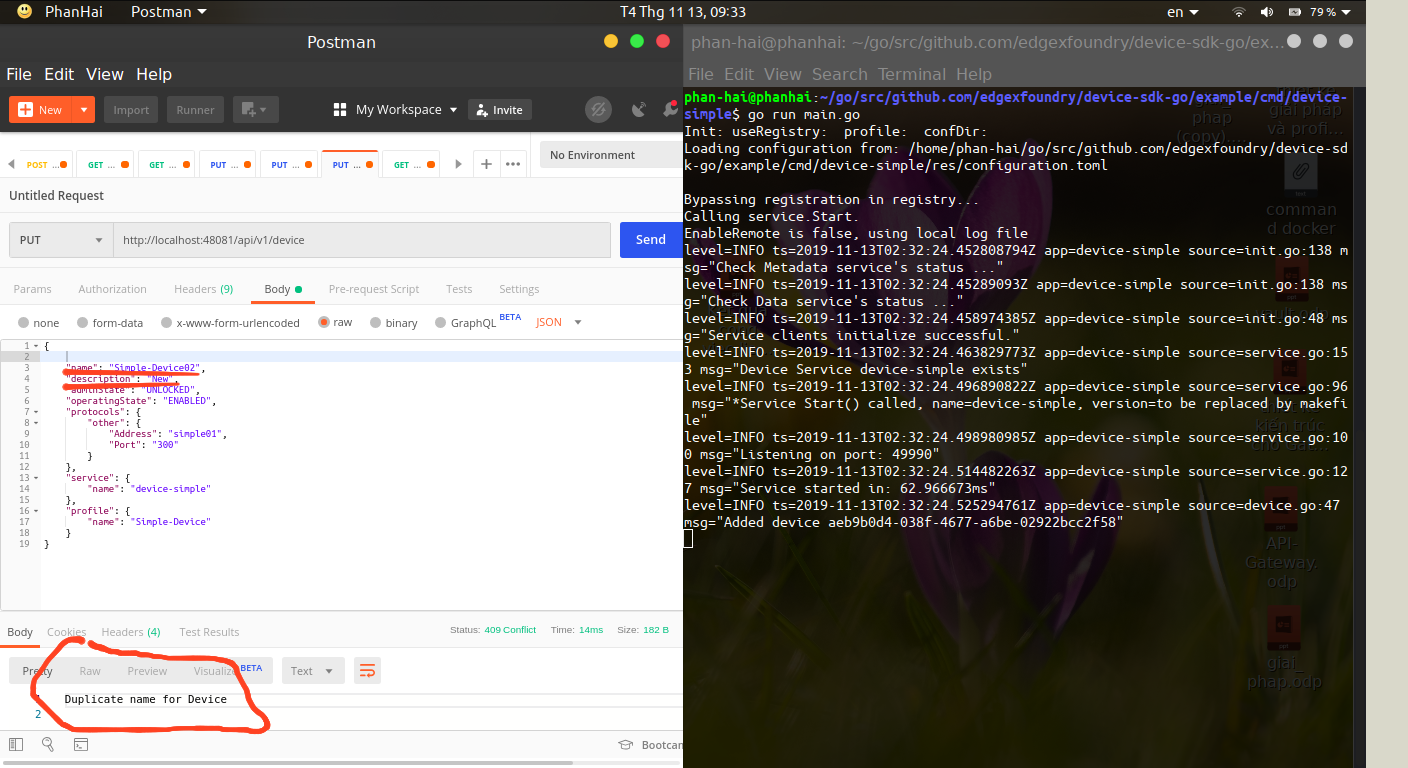Open the notifications bell icon
This screenshot has width=1408, height=768.
pyautogui.click(x=668, y=109)
